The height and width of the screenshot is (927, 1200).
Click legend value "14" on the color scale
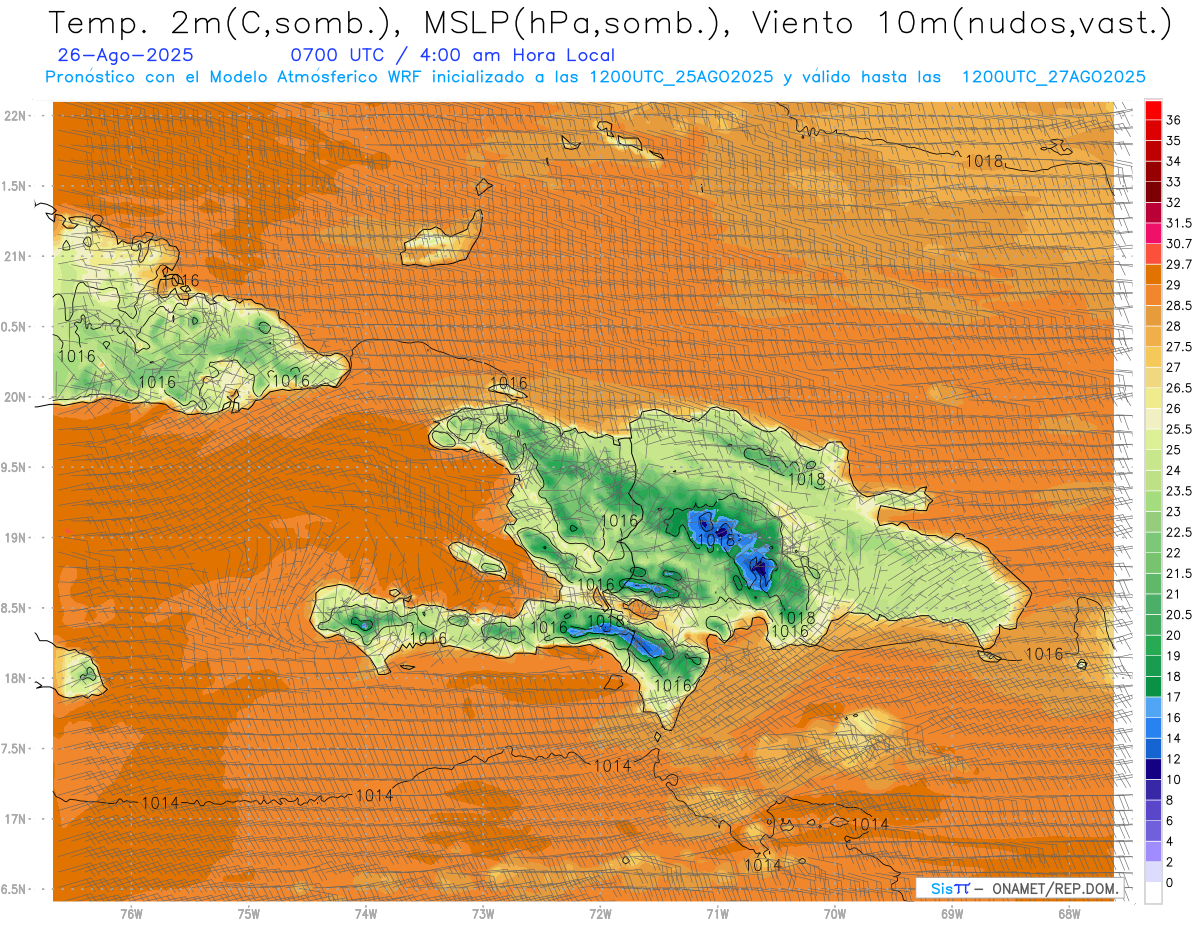coord(1174,738)
